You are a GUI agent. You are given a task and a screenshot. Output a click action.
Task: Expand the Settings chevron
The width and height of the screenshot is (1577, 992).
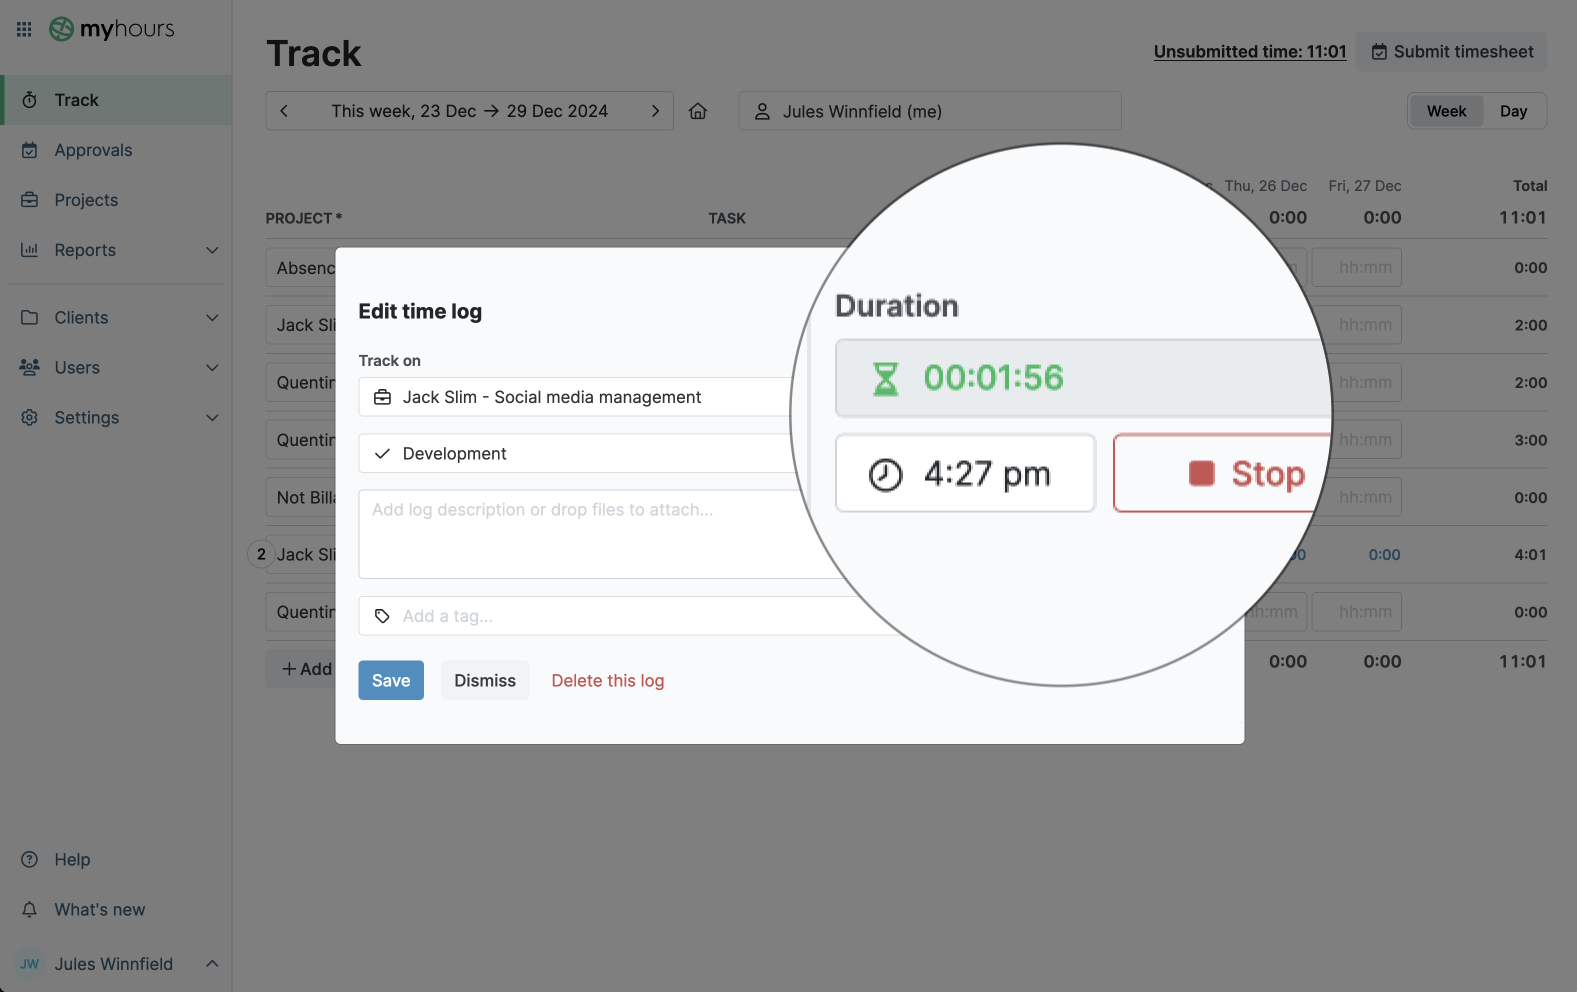[x=212, y=418]
